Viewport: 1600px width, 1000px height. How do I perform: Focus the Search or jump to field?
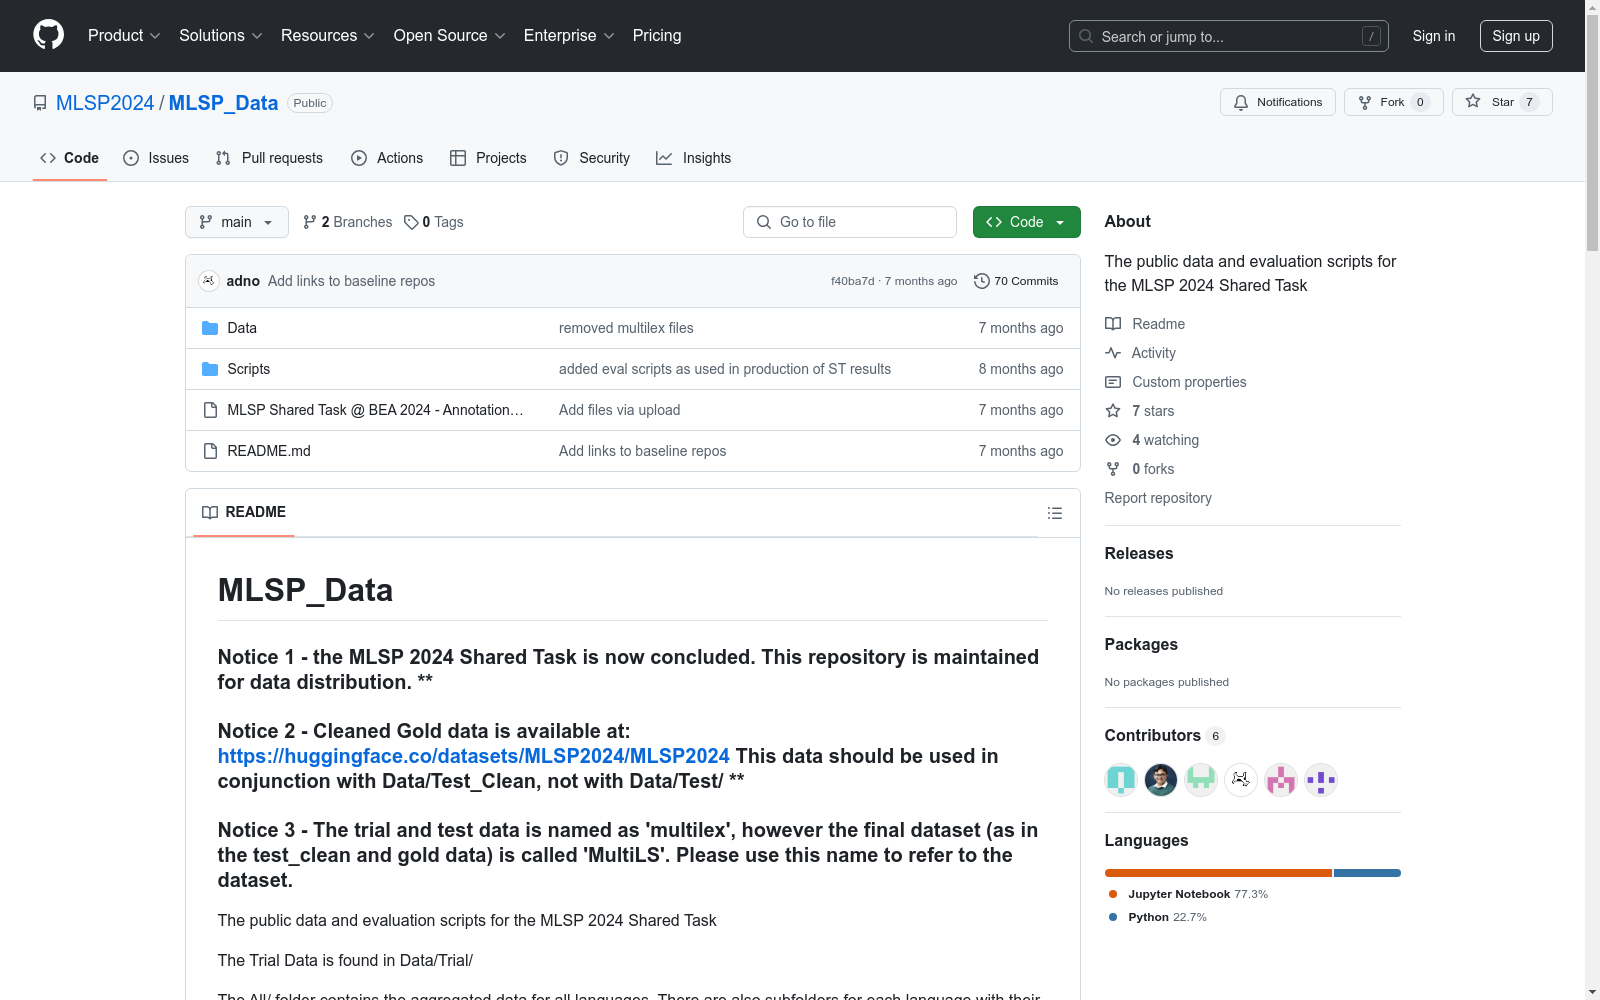tap(1229, 36)
